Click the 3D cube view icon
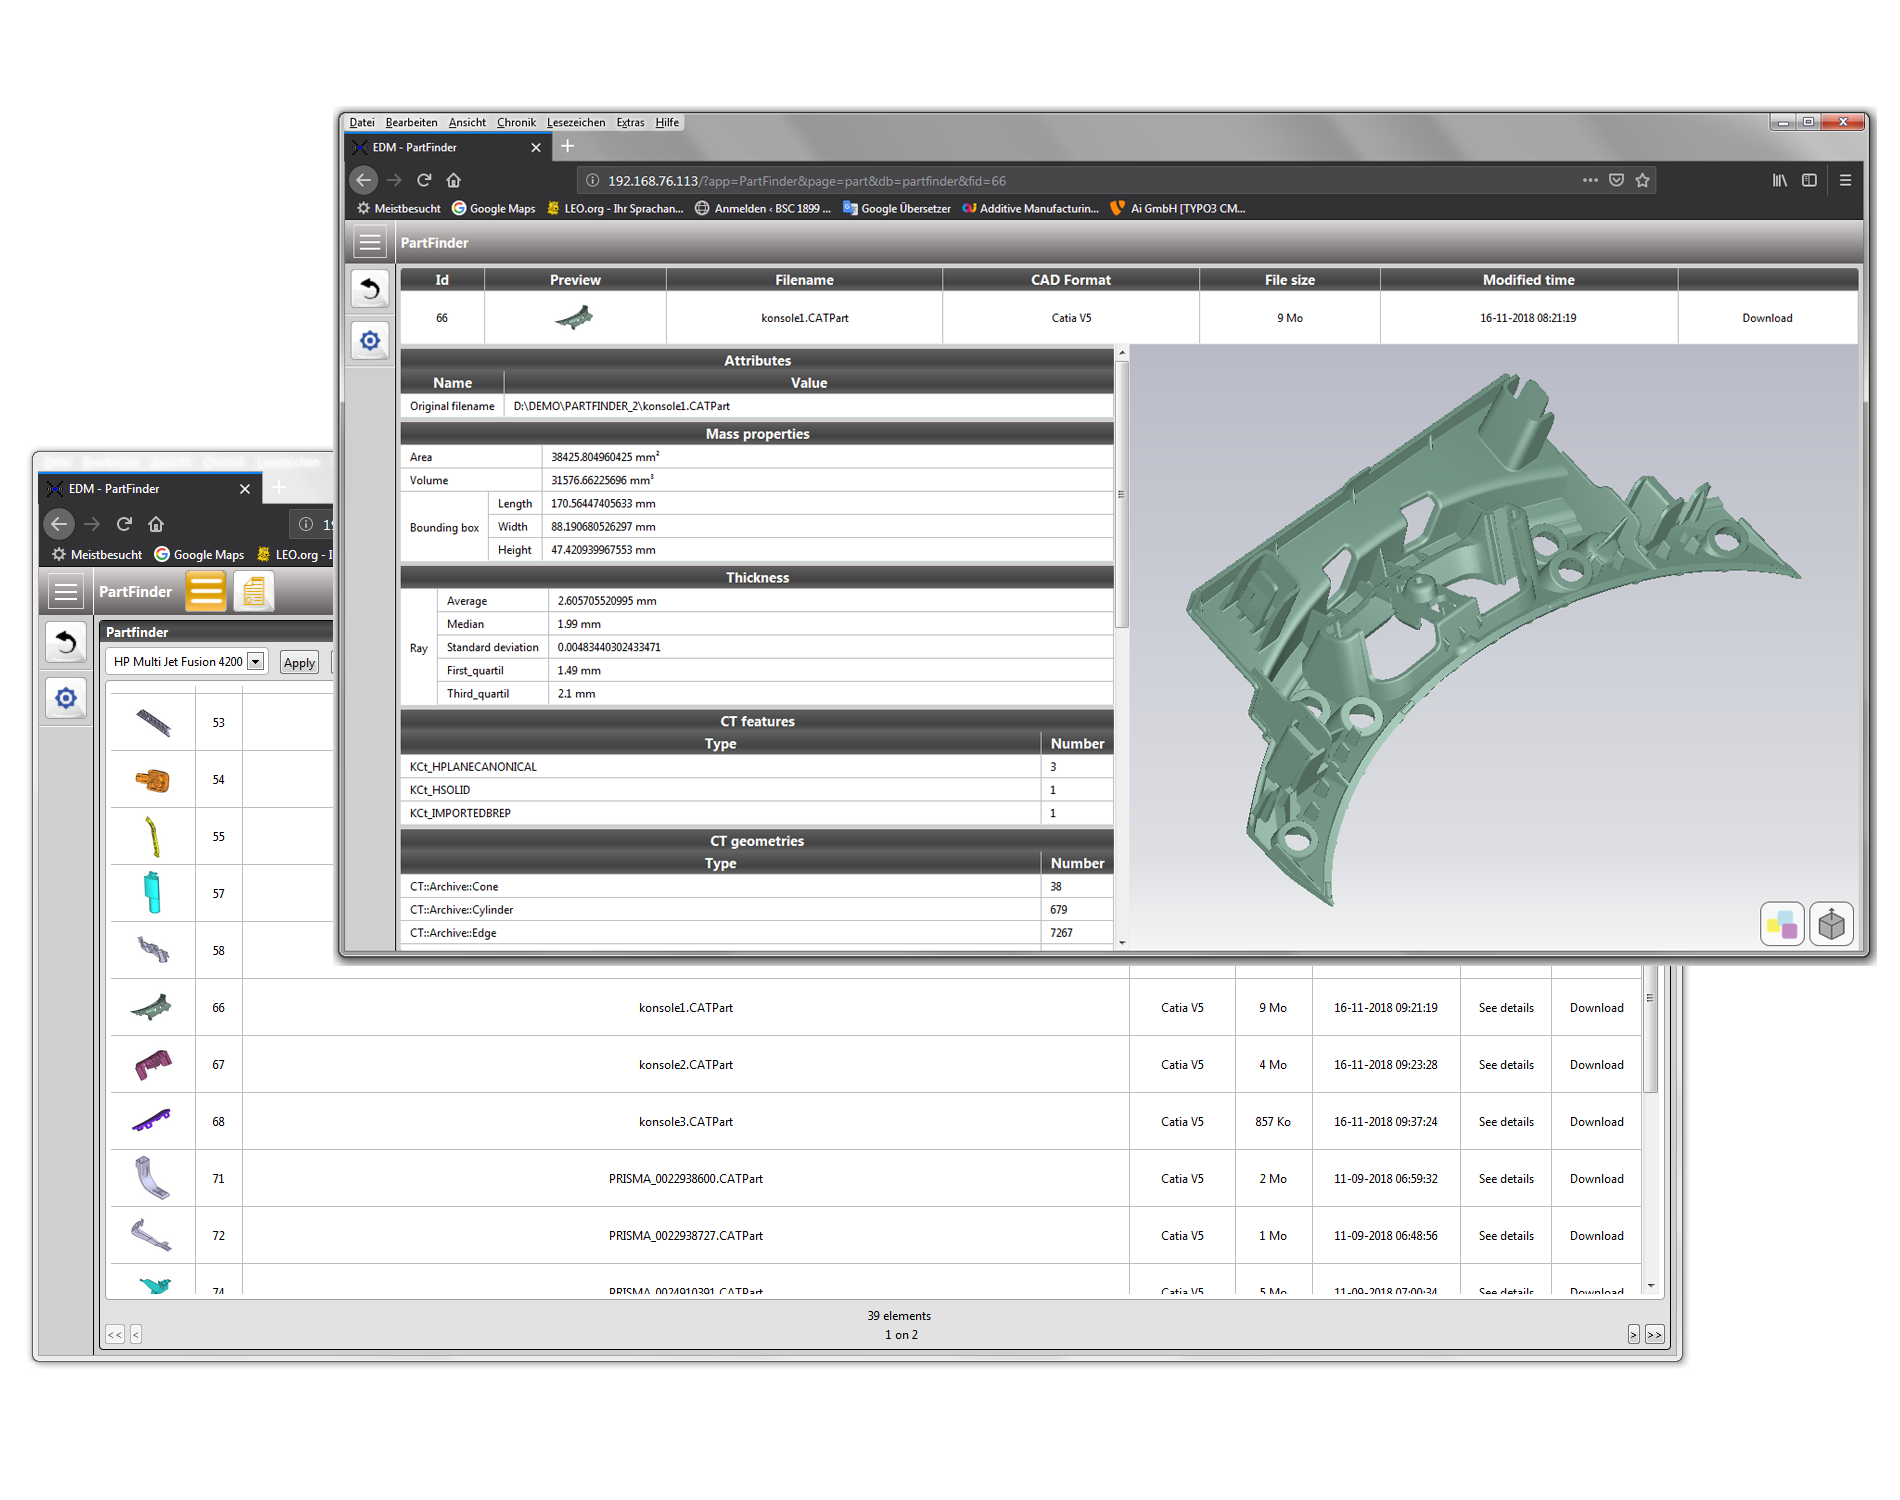 tap(1831, 925)
